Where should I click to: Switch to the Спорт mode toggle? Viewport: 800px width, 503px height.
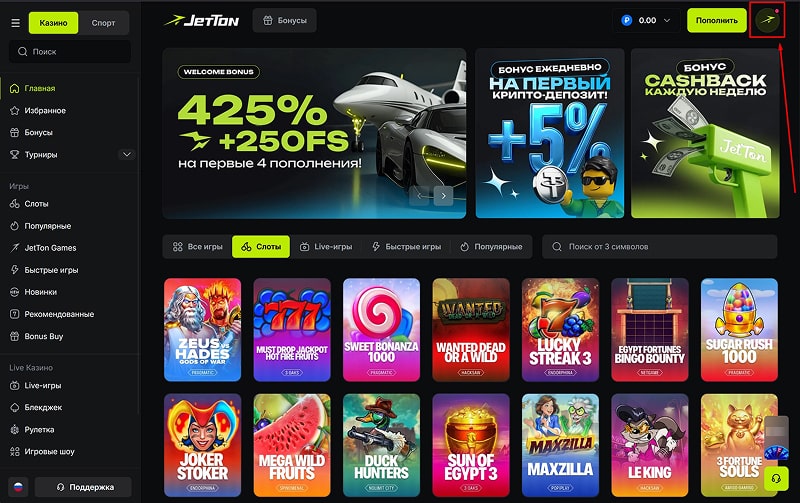click(x=103, y=23)
